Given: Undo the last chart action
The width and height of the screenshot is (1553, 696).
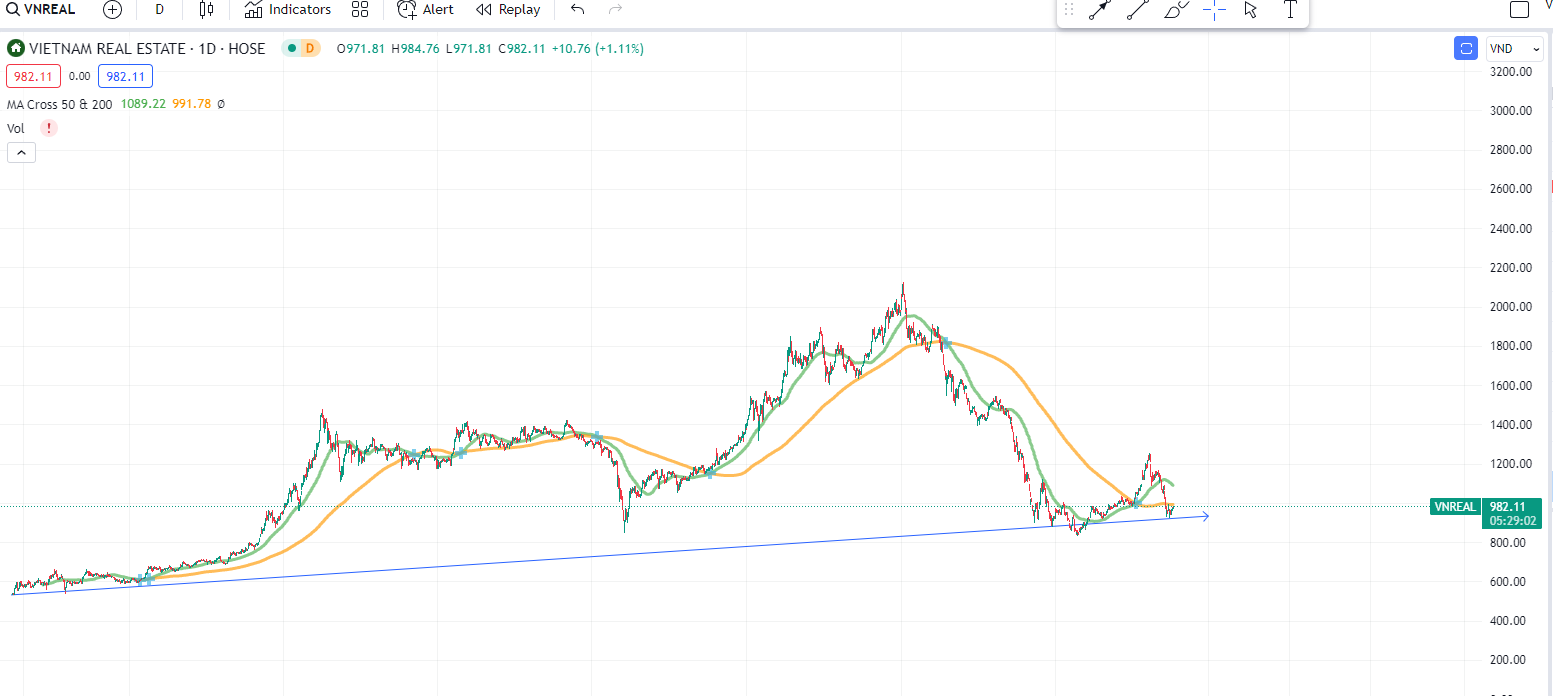Looking at the screenshot, I should (577, 10).
